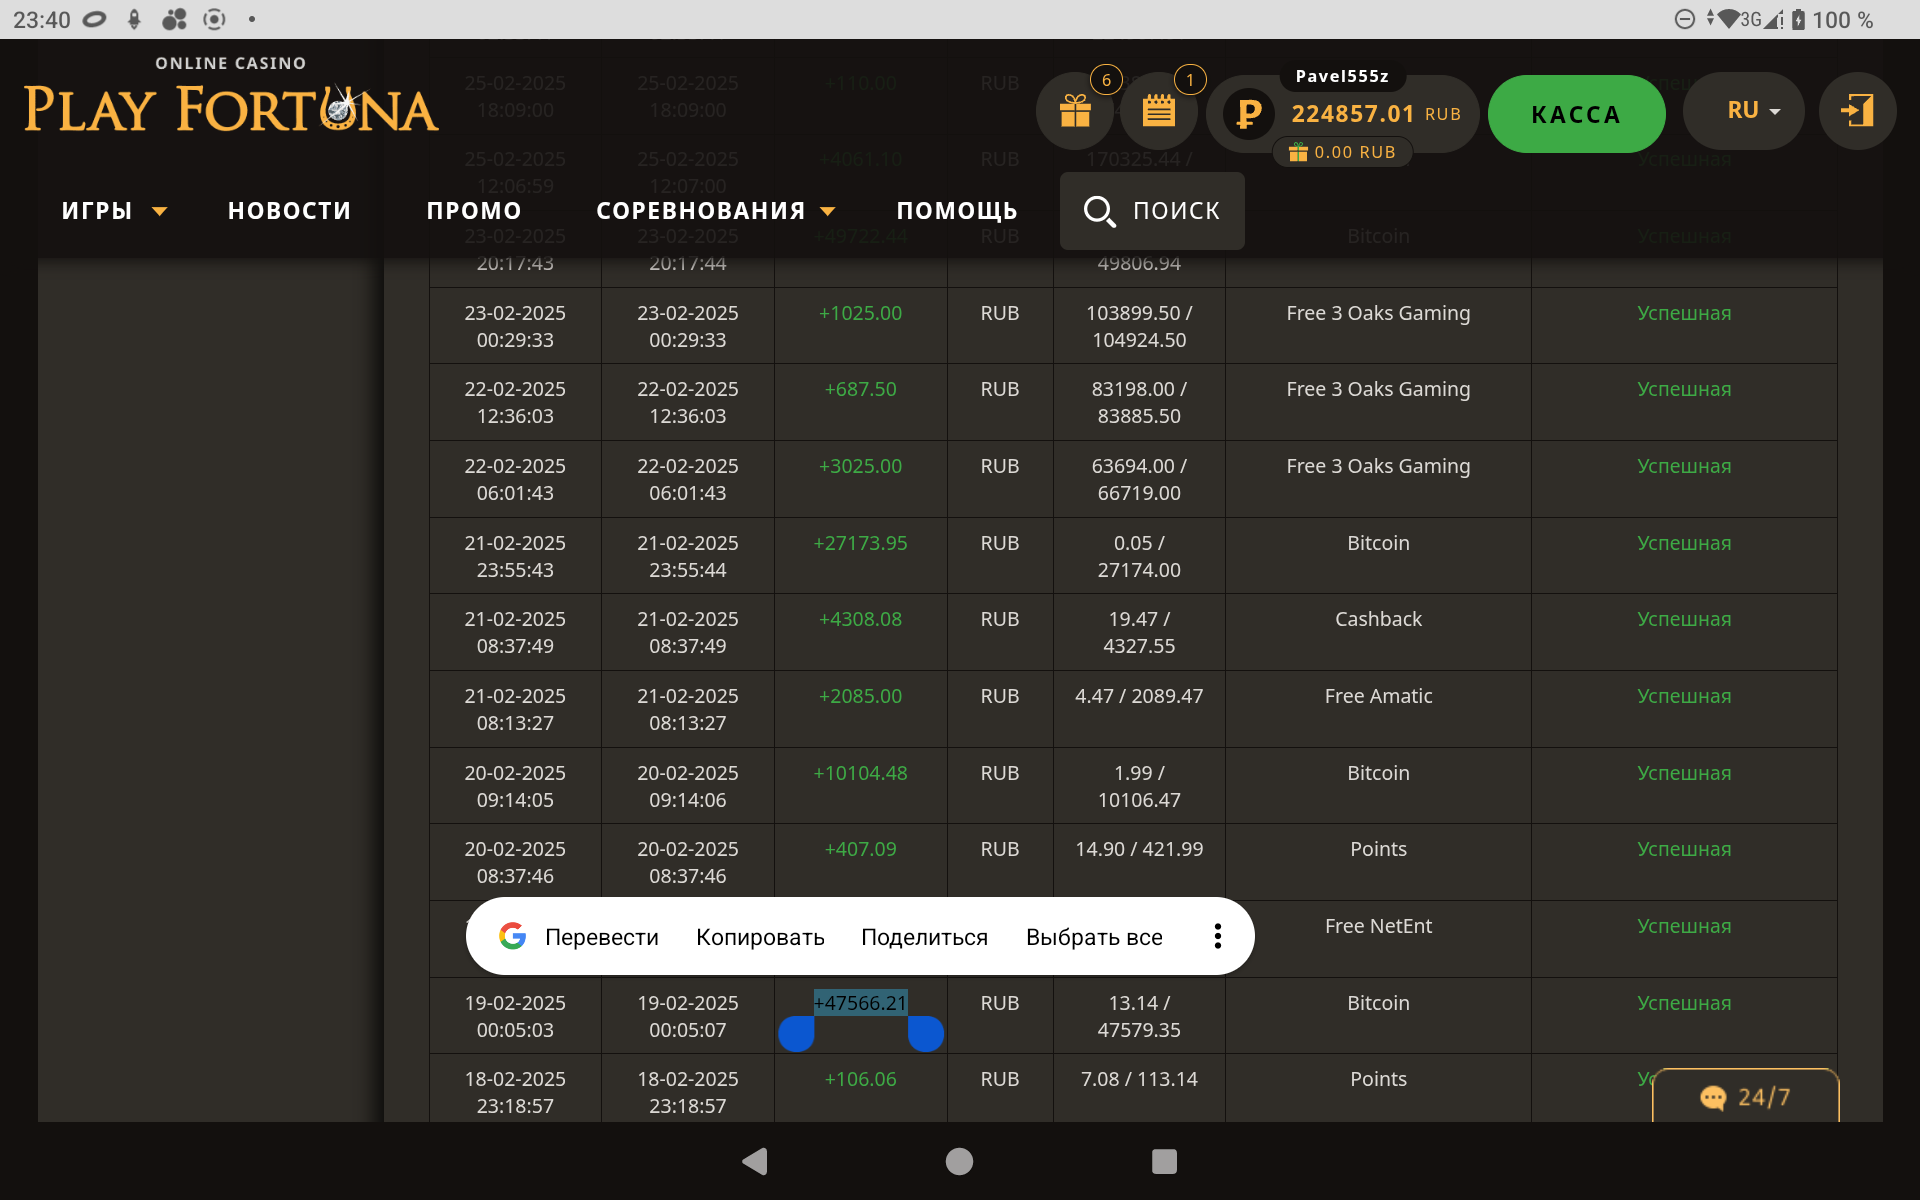Open the calendar notifications icon

[x=1158, y=111]
